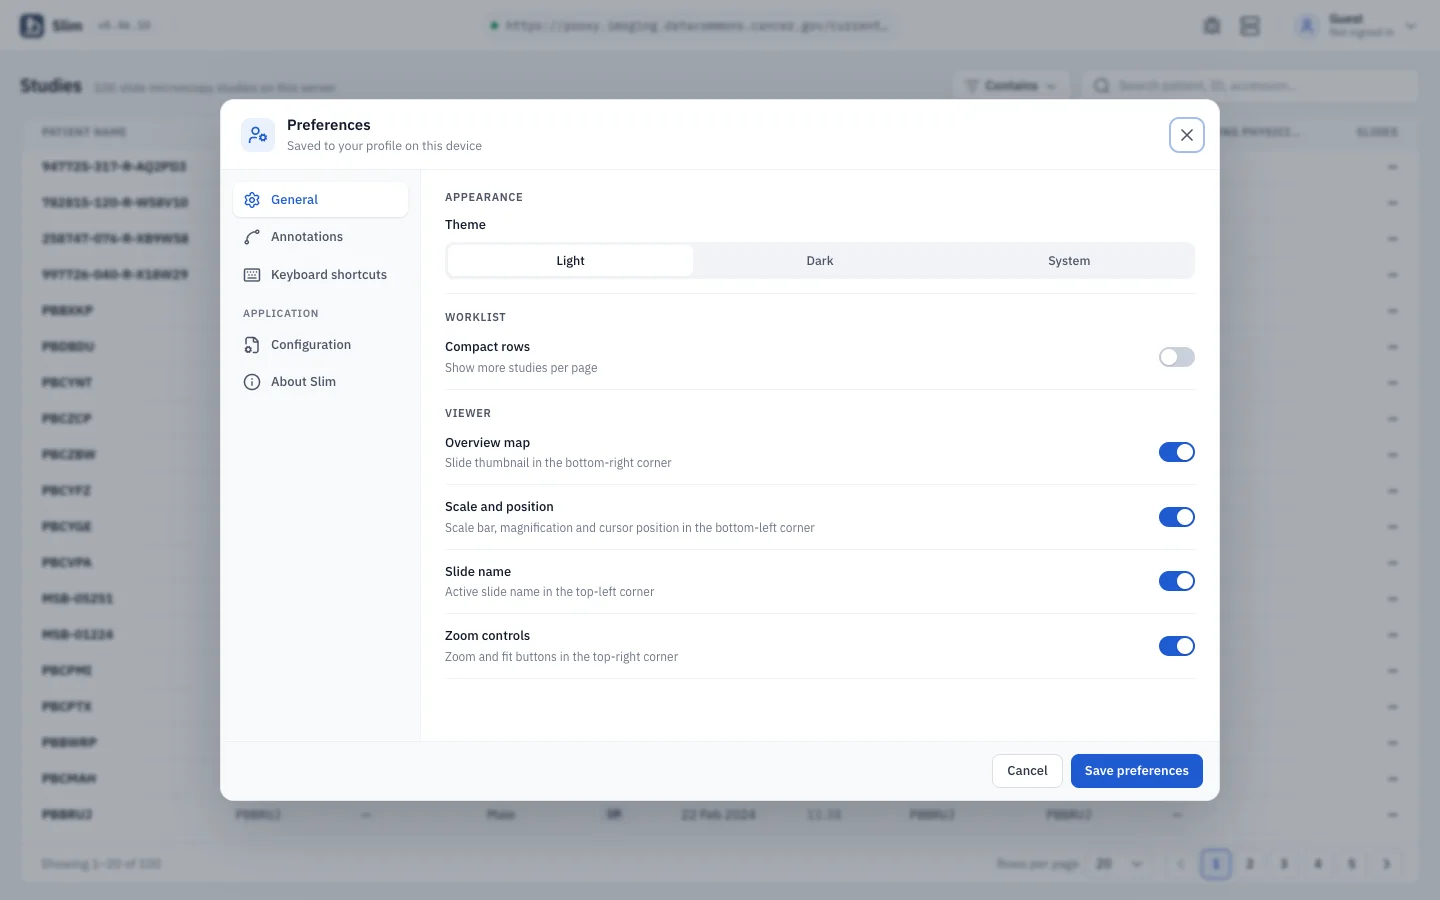The height and width of the screenshot is (900, 1440).
Task: Select the Light theme
Action: [x=570, y=261]
